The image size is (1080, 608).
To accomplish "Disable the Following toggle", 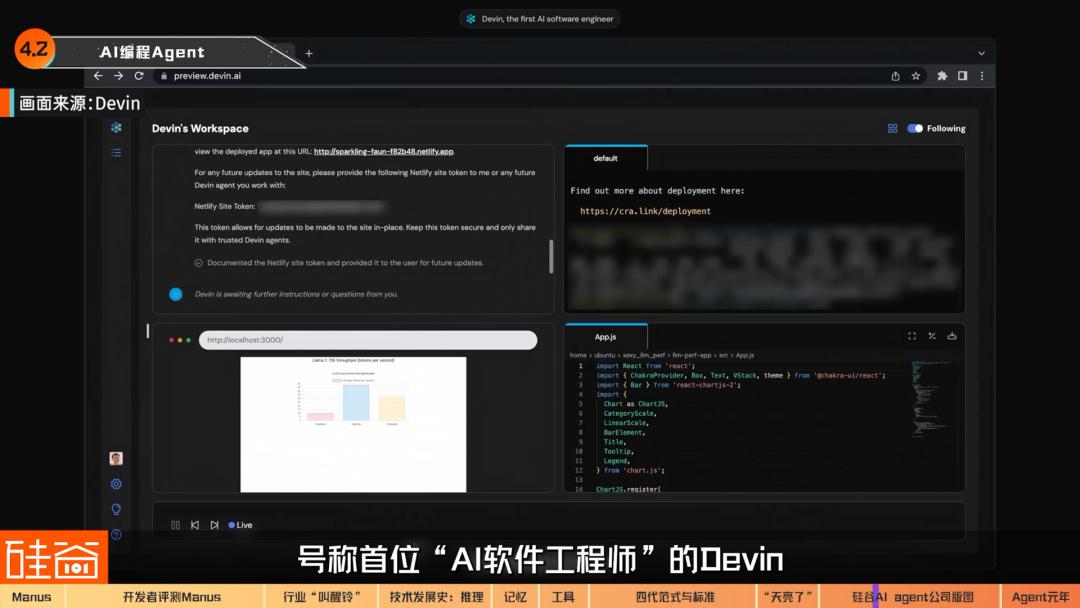I will 913,128.
